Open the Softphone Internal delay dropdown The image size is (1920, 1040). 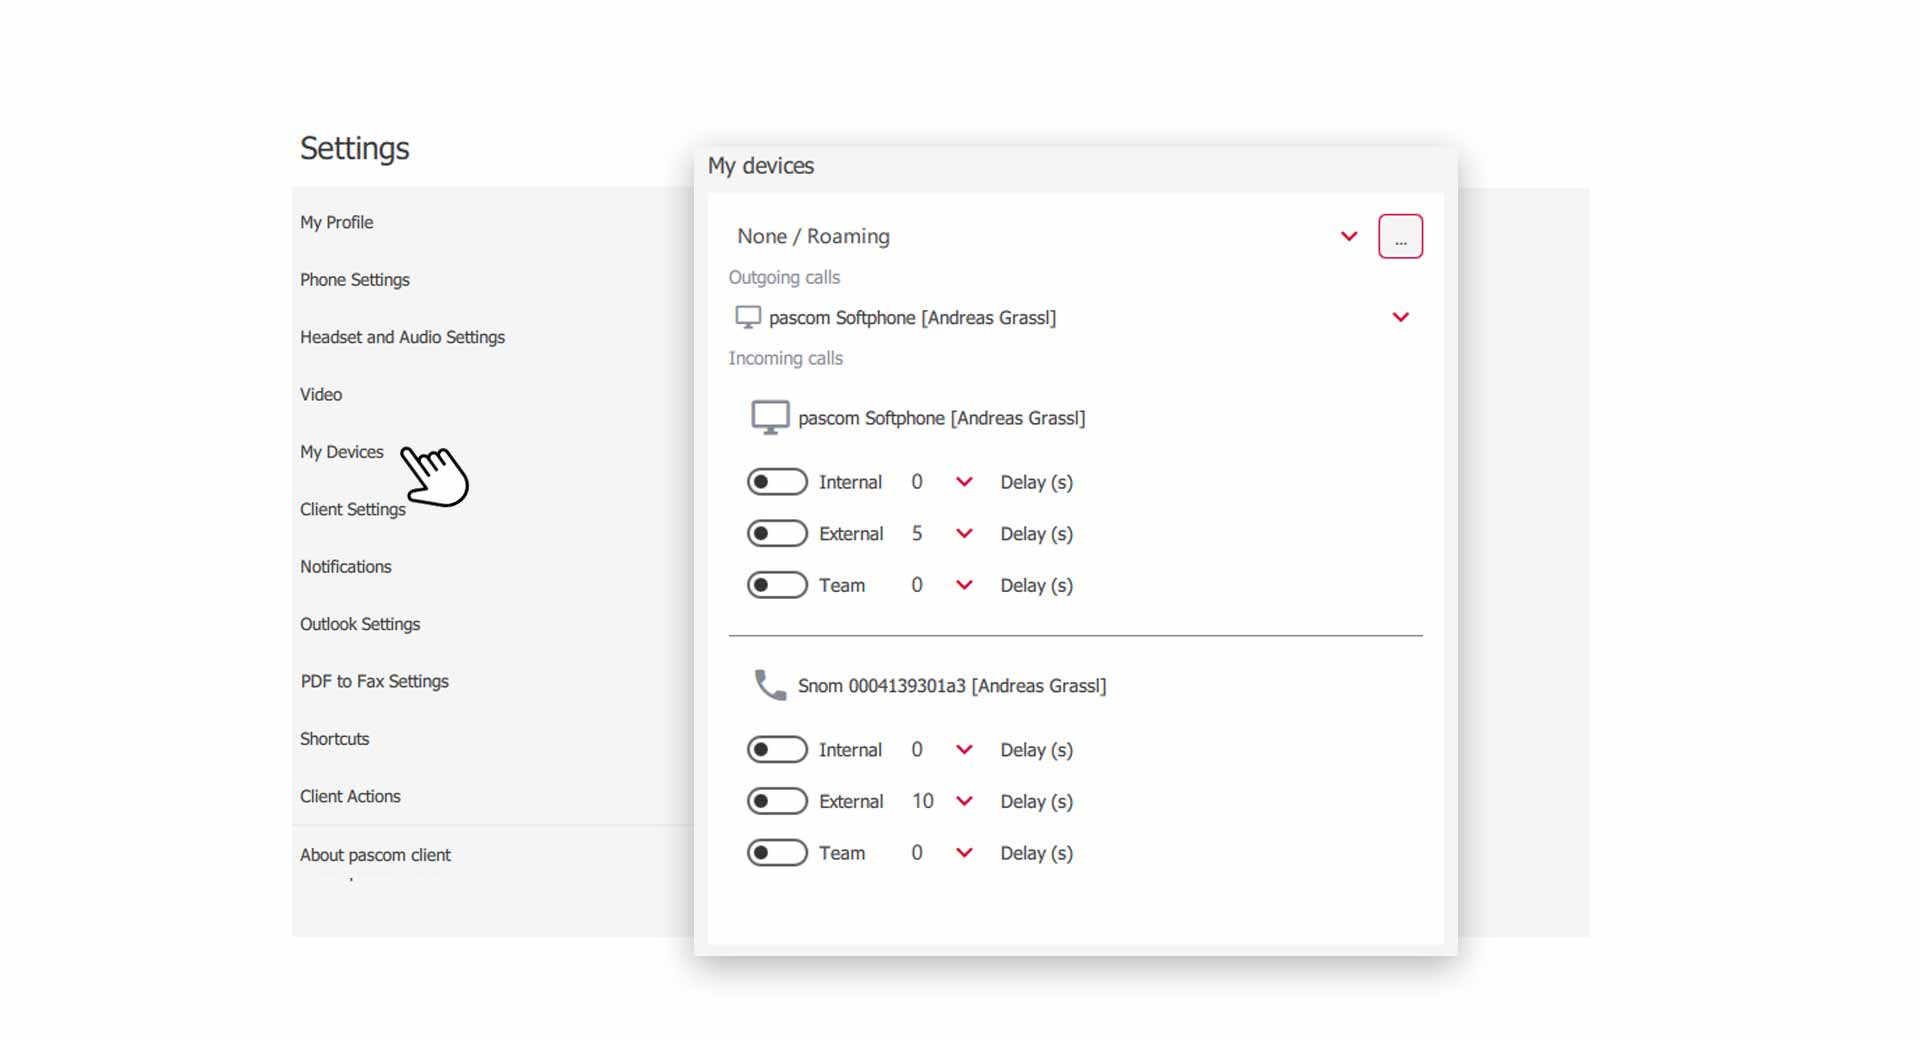964,482
